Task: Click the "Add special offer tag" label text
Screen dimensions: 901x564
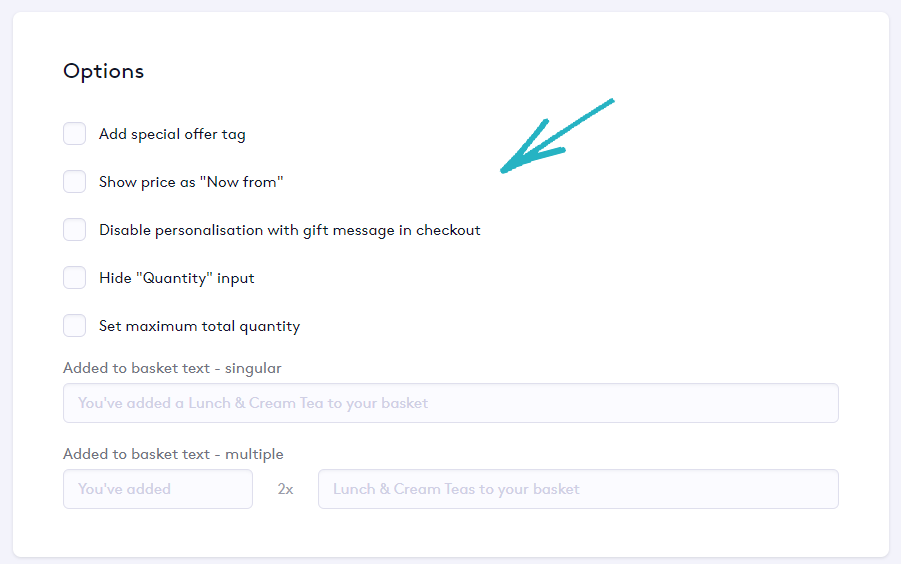Action: click(x=172, y=134)
